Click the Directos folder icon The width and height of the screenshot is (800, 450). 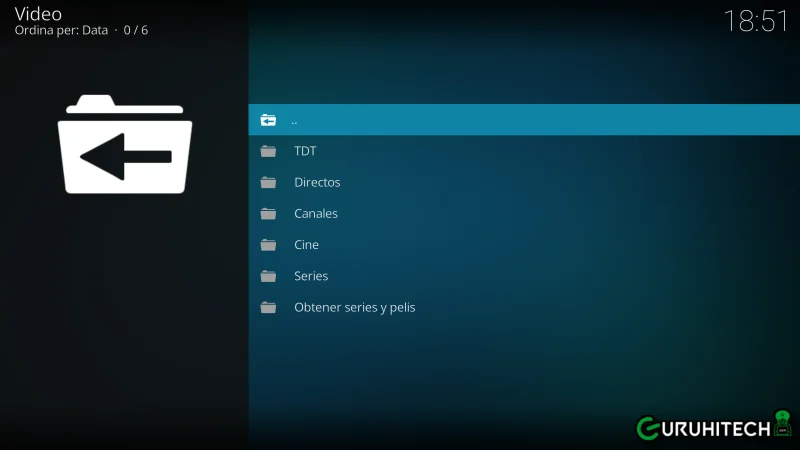point(268,183)
